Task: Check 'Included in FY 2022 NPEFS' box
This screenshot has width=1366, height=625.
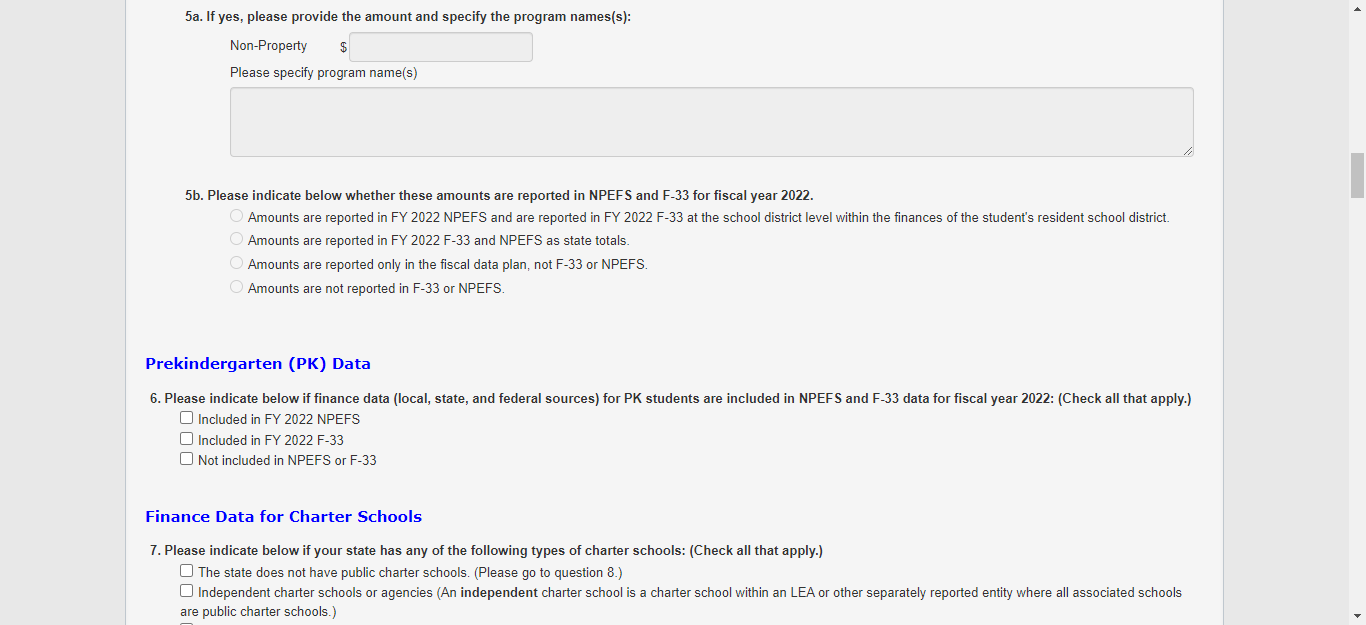Action: pos(187,418)
